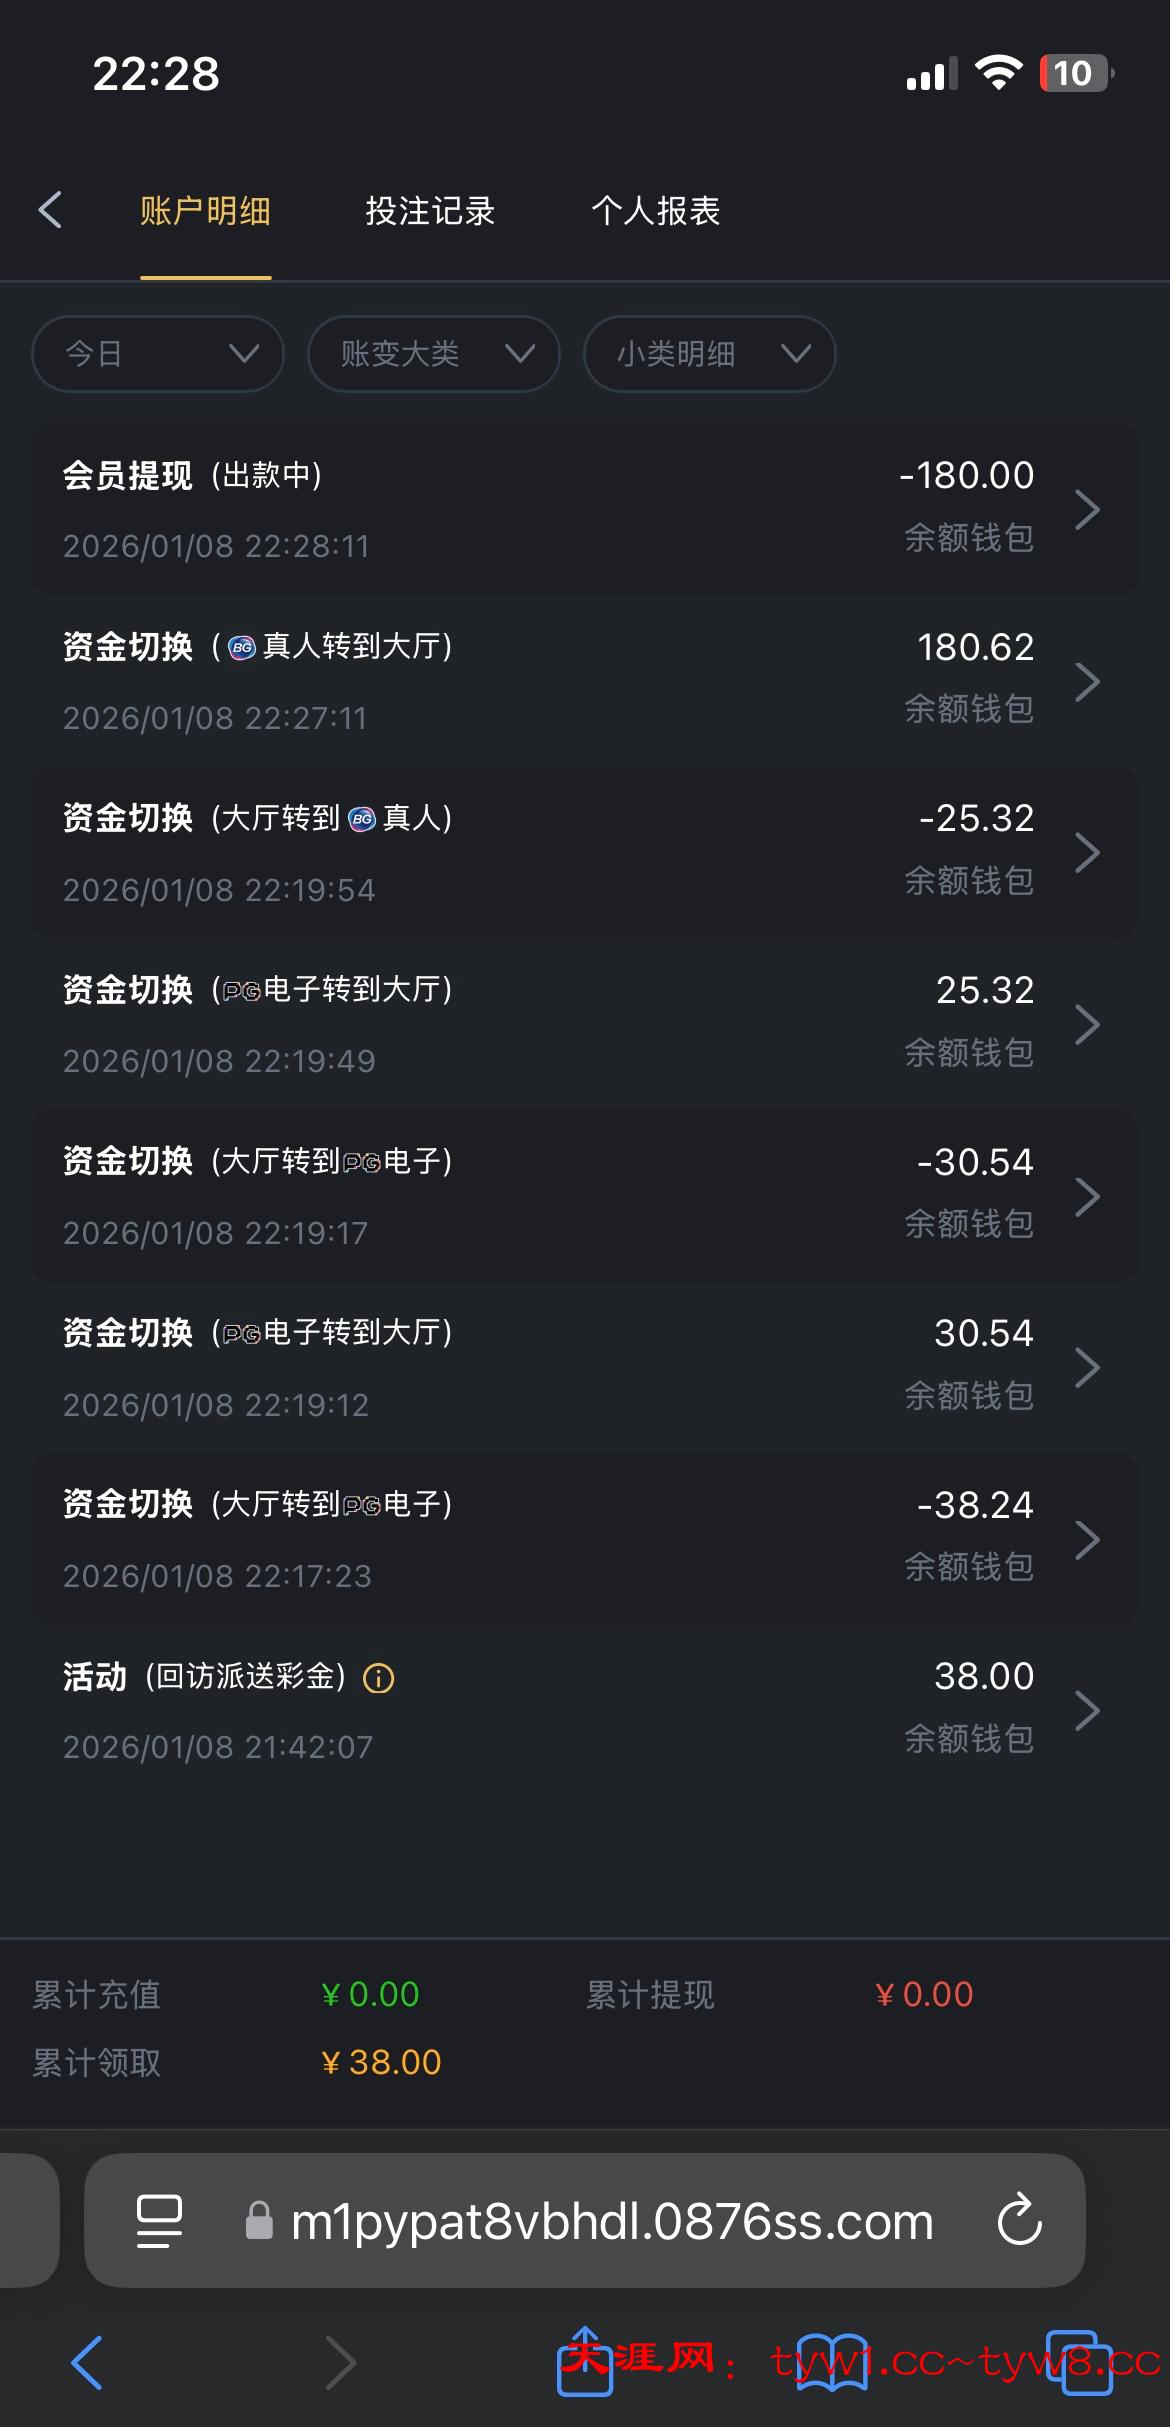
Task: Tap the page reload icon in address bar
Action: (x=1019, y=2220)
